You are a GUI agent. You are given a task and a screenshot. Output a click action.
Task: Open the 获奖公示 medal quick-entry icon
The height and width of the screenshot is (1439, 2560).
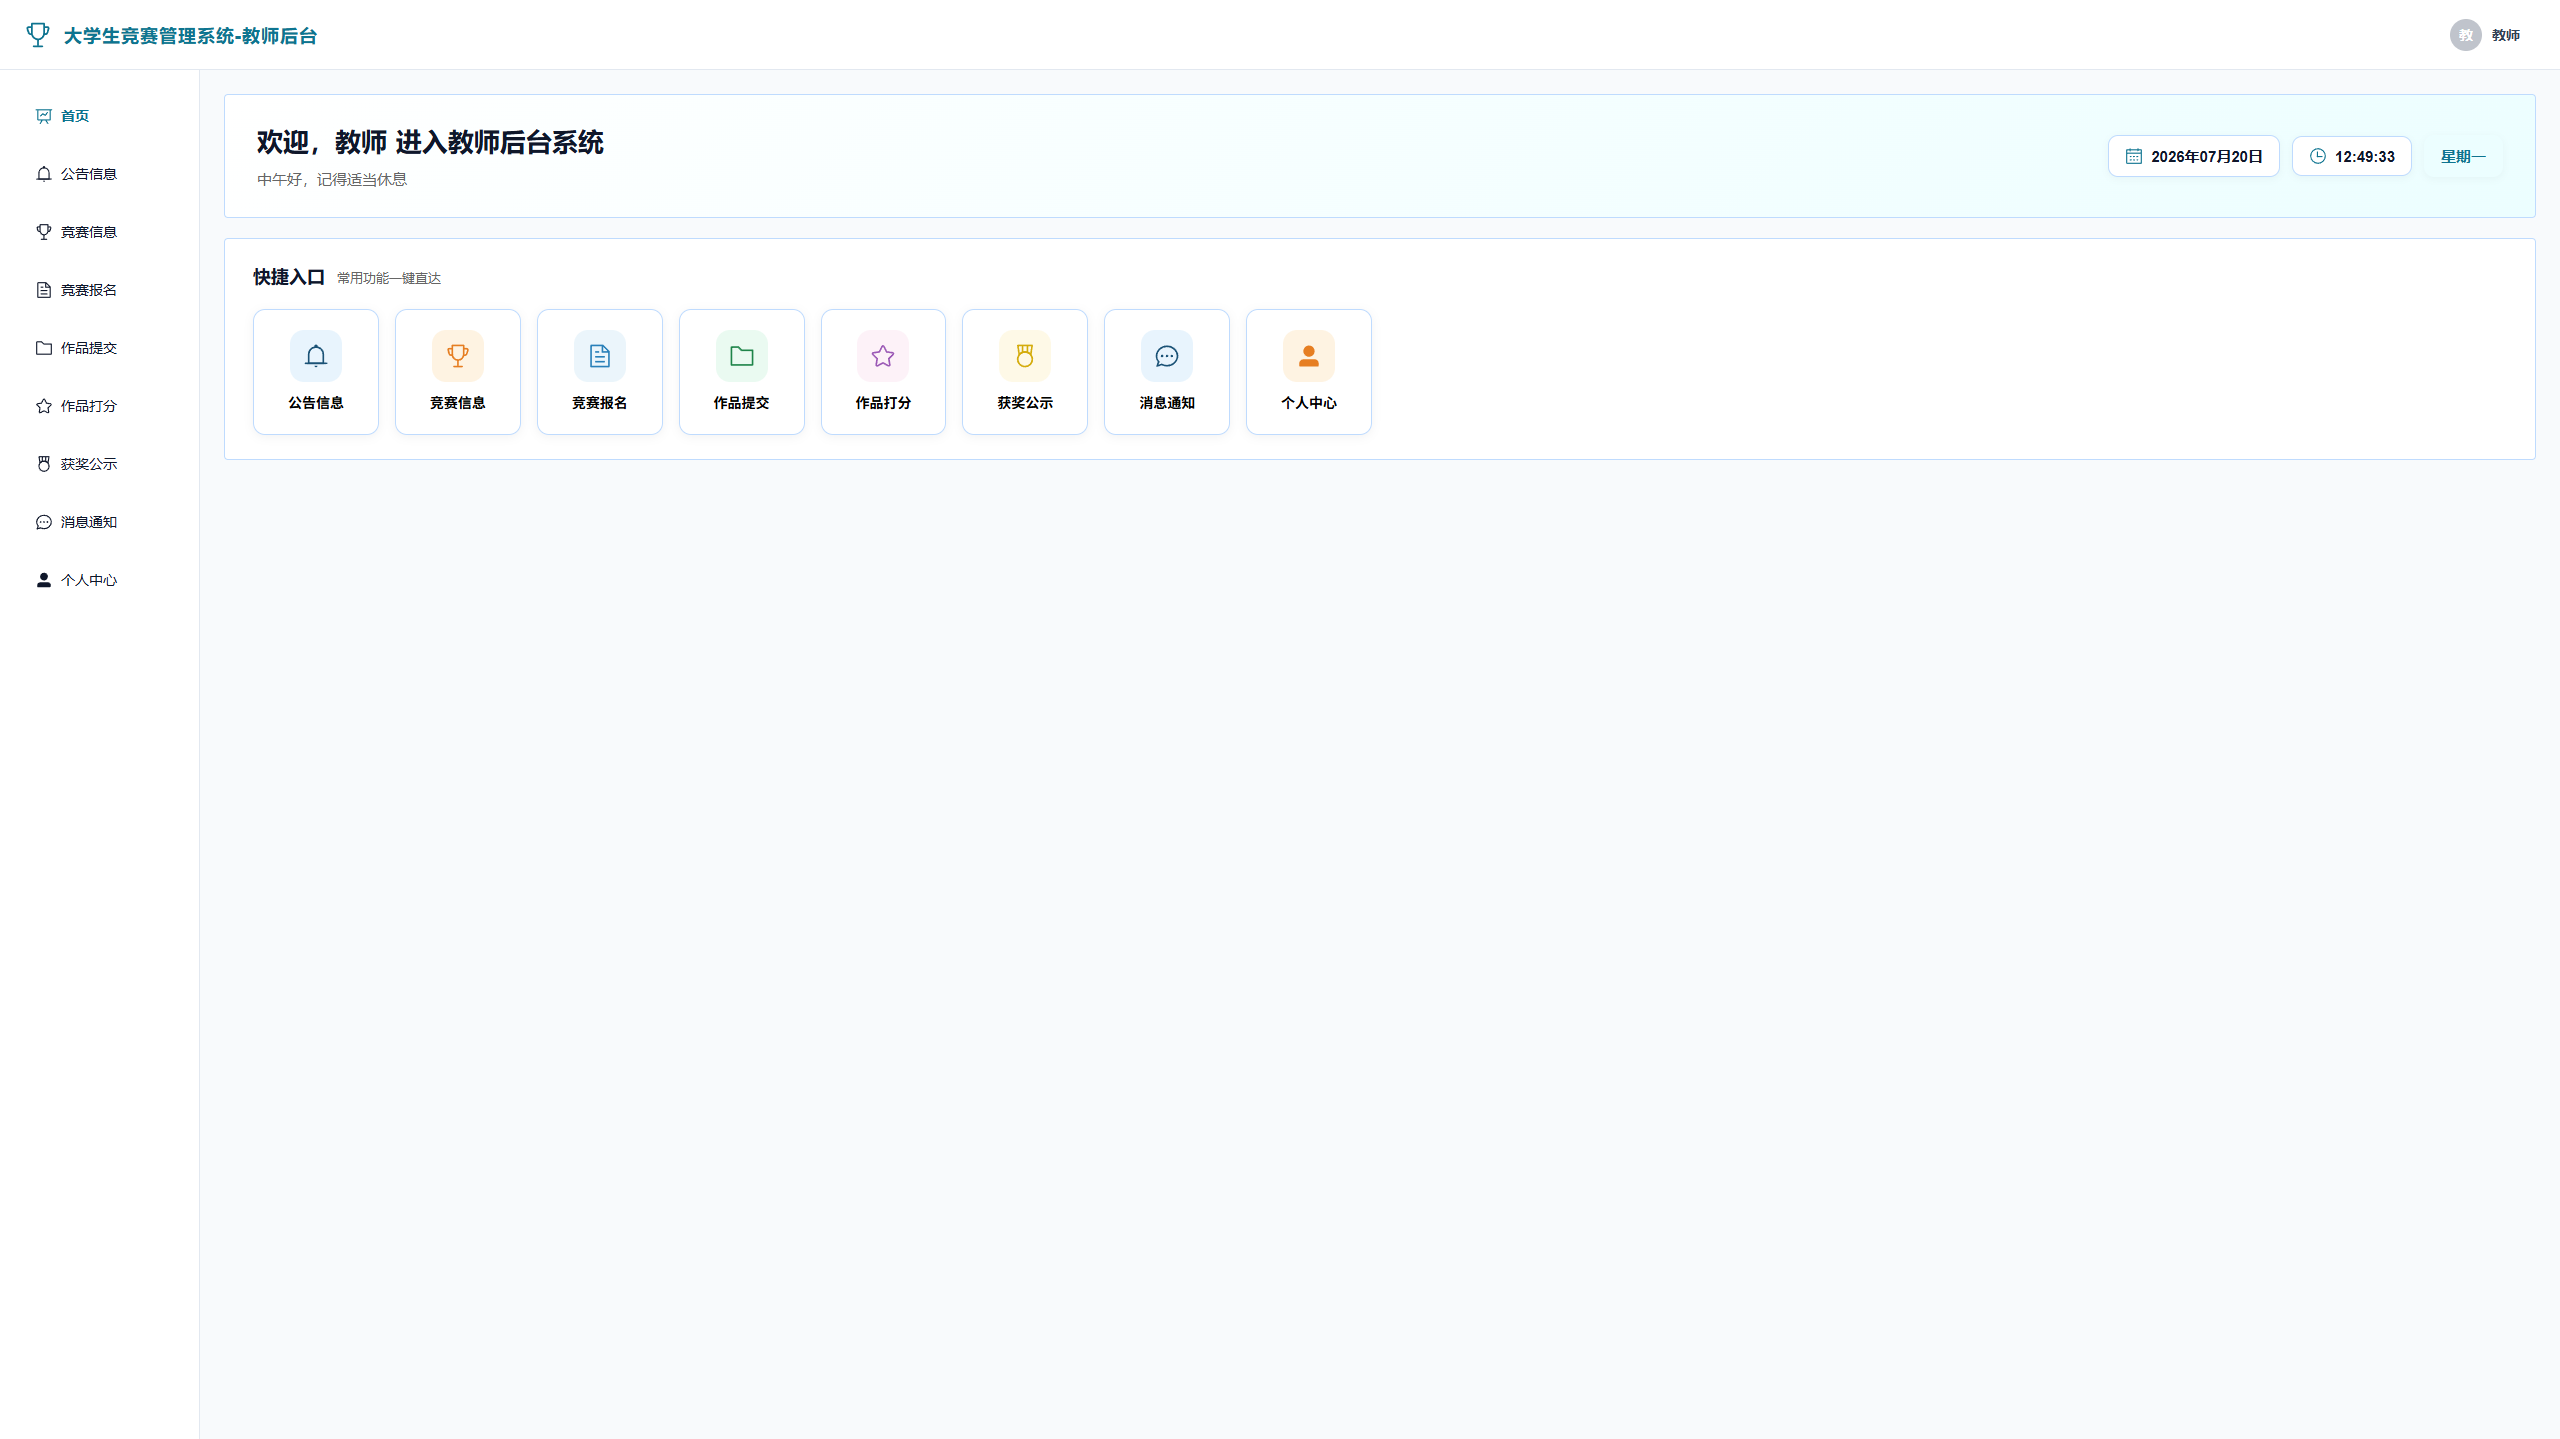[1025, 356]
